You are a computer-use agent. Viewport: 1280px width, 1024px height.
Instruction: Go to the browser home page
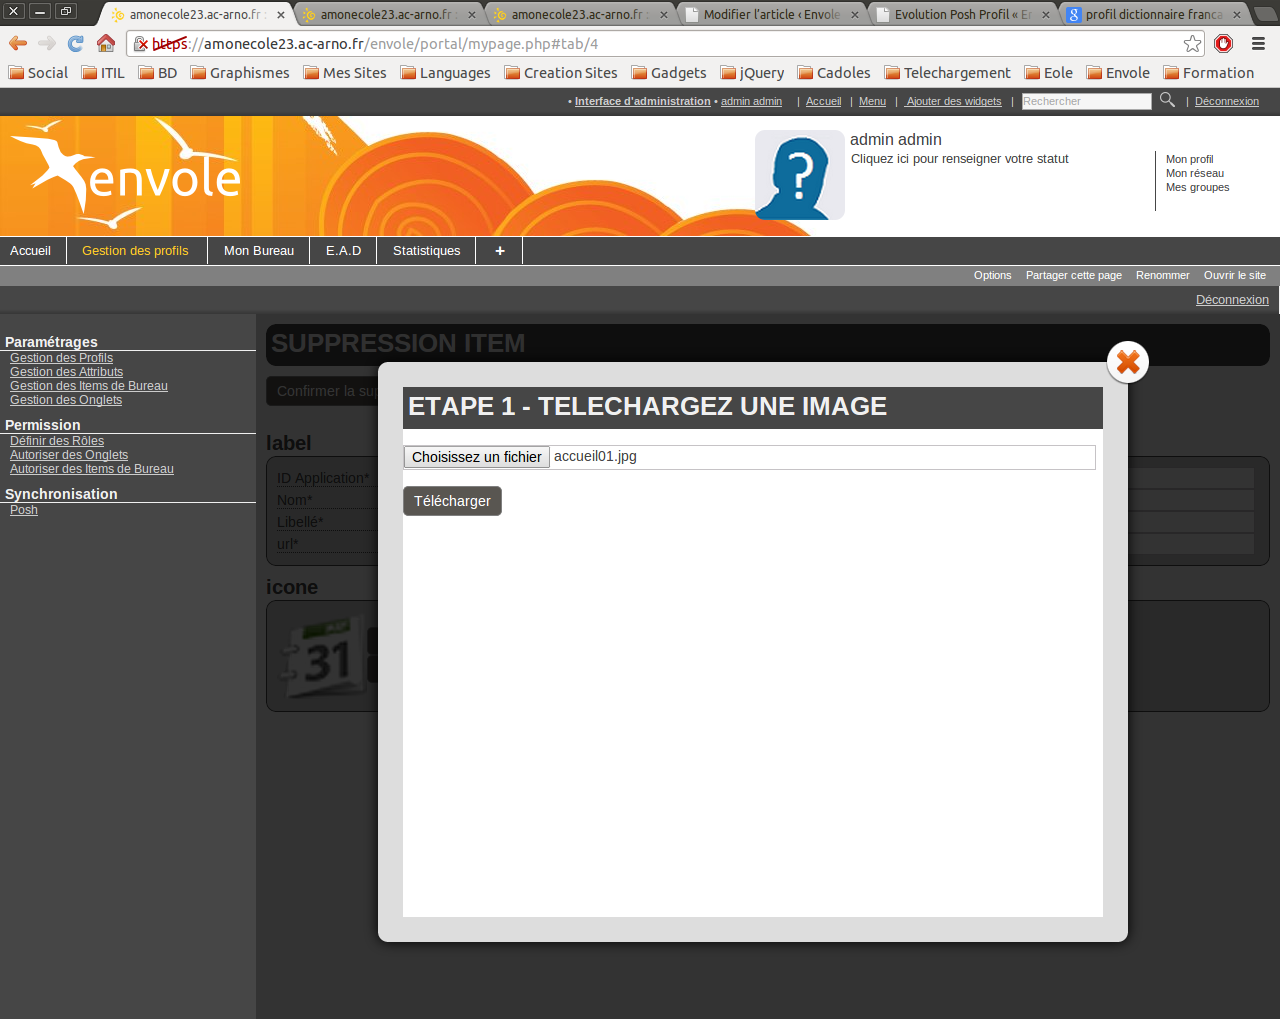click(106, 43)
